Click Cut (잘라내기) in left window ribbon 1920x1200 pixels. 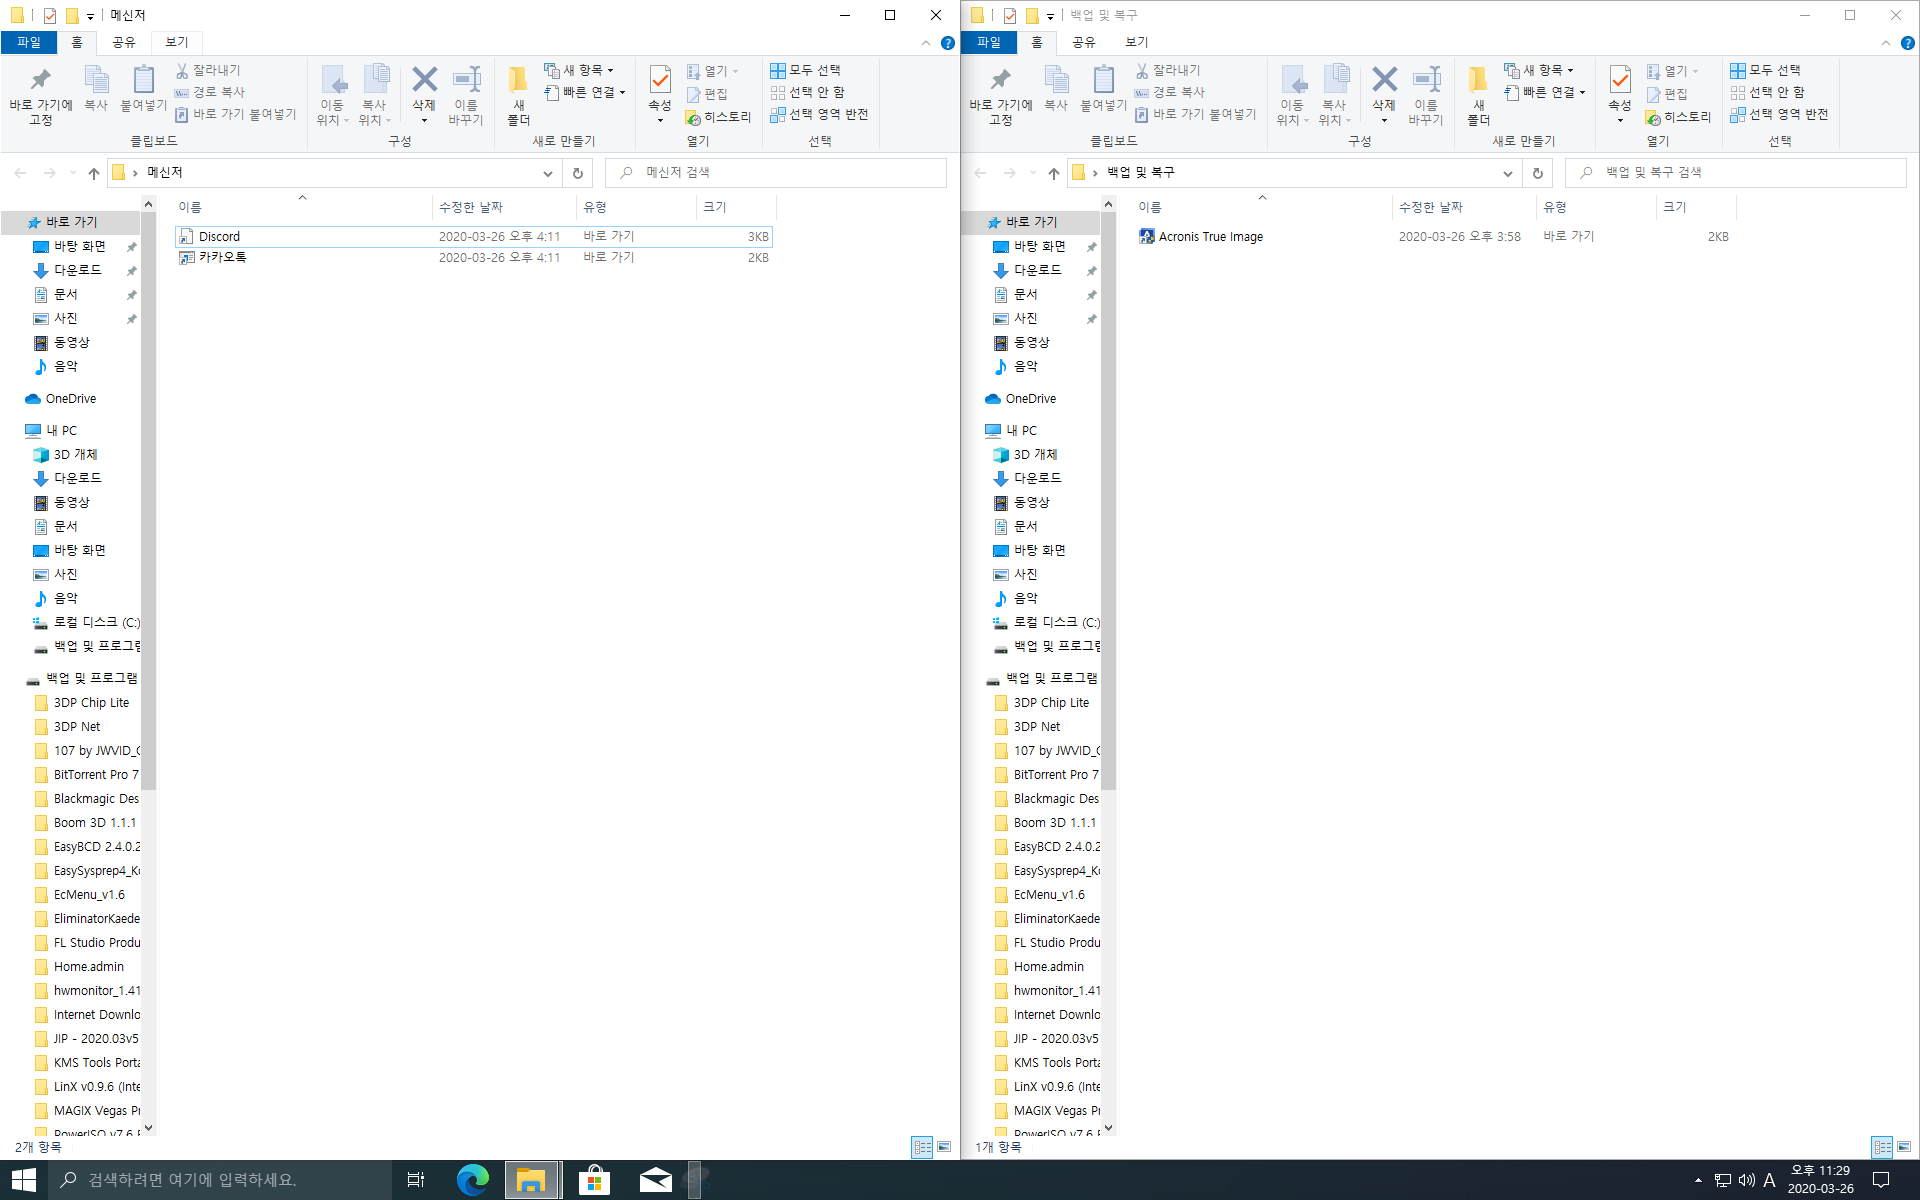click(208, 70)
